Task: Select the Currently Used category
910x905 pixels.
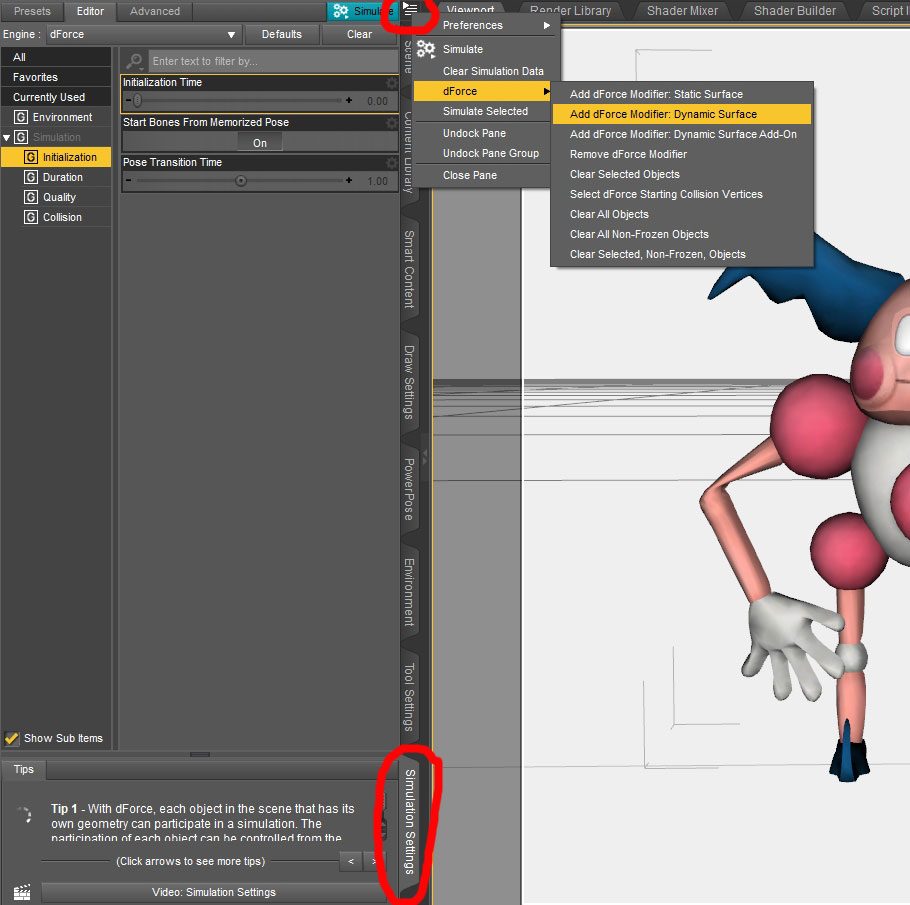Action: click(56, 97)
